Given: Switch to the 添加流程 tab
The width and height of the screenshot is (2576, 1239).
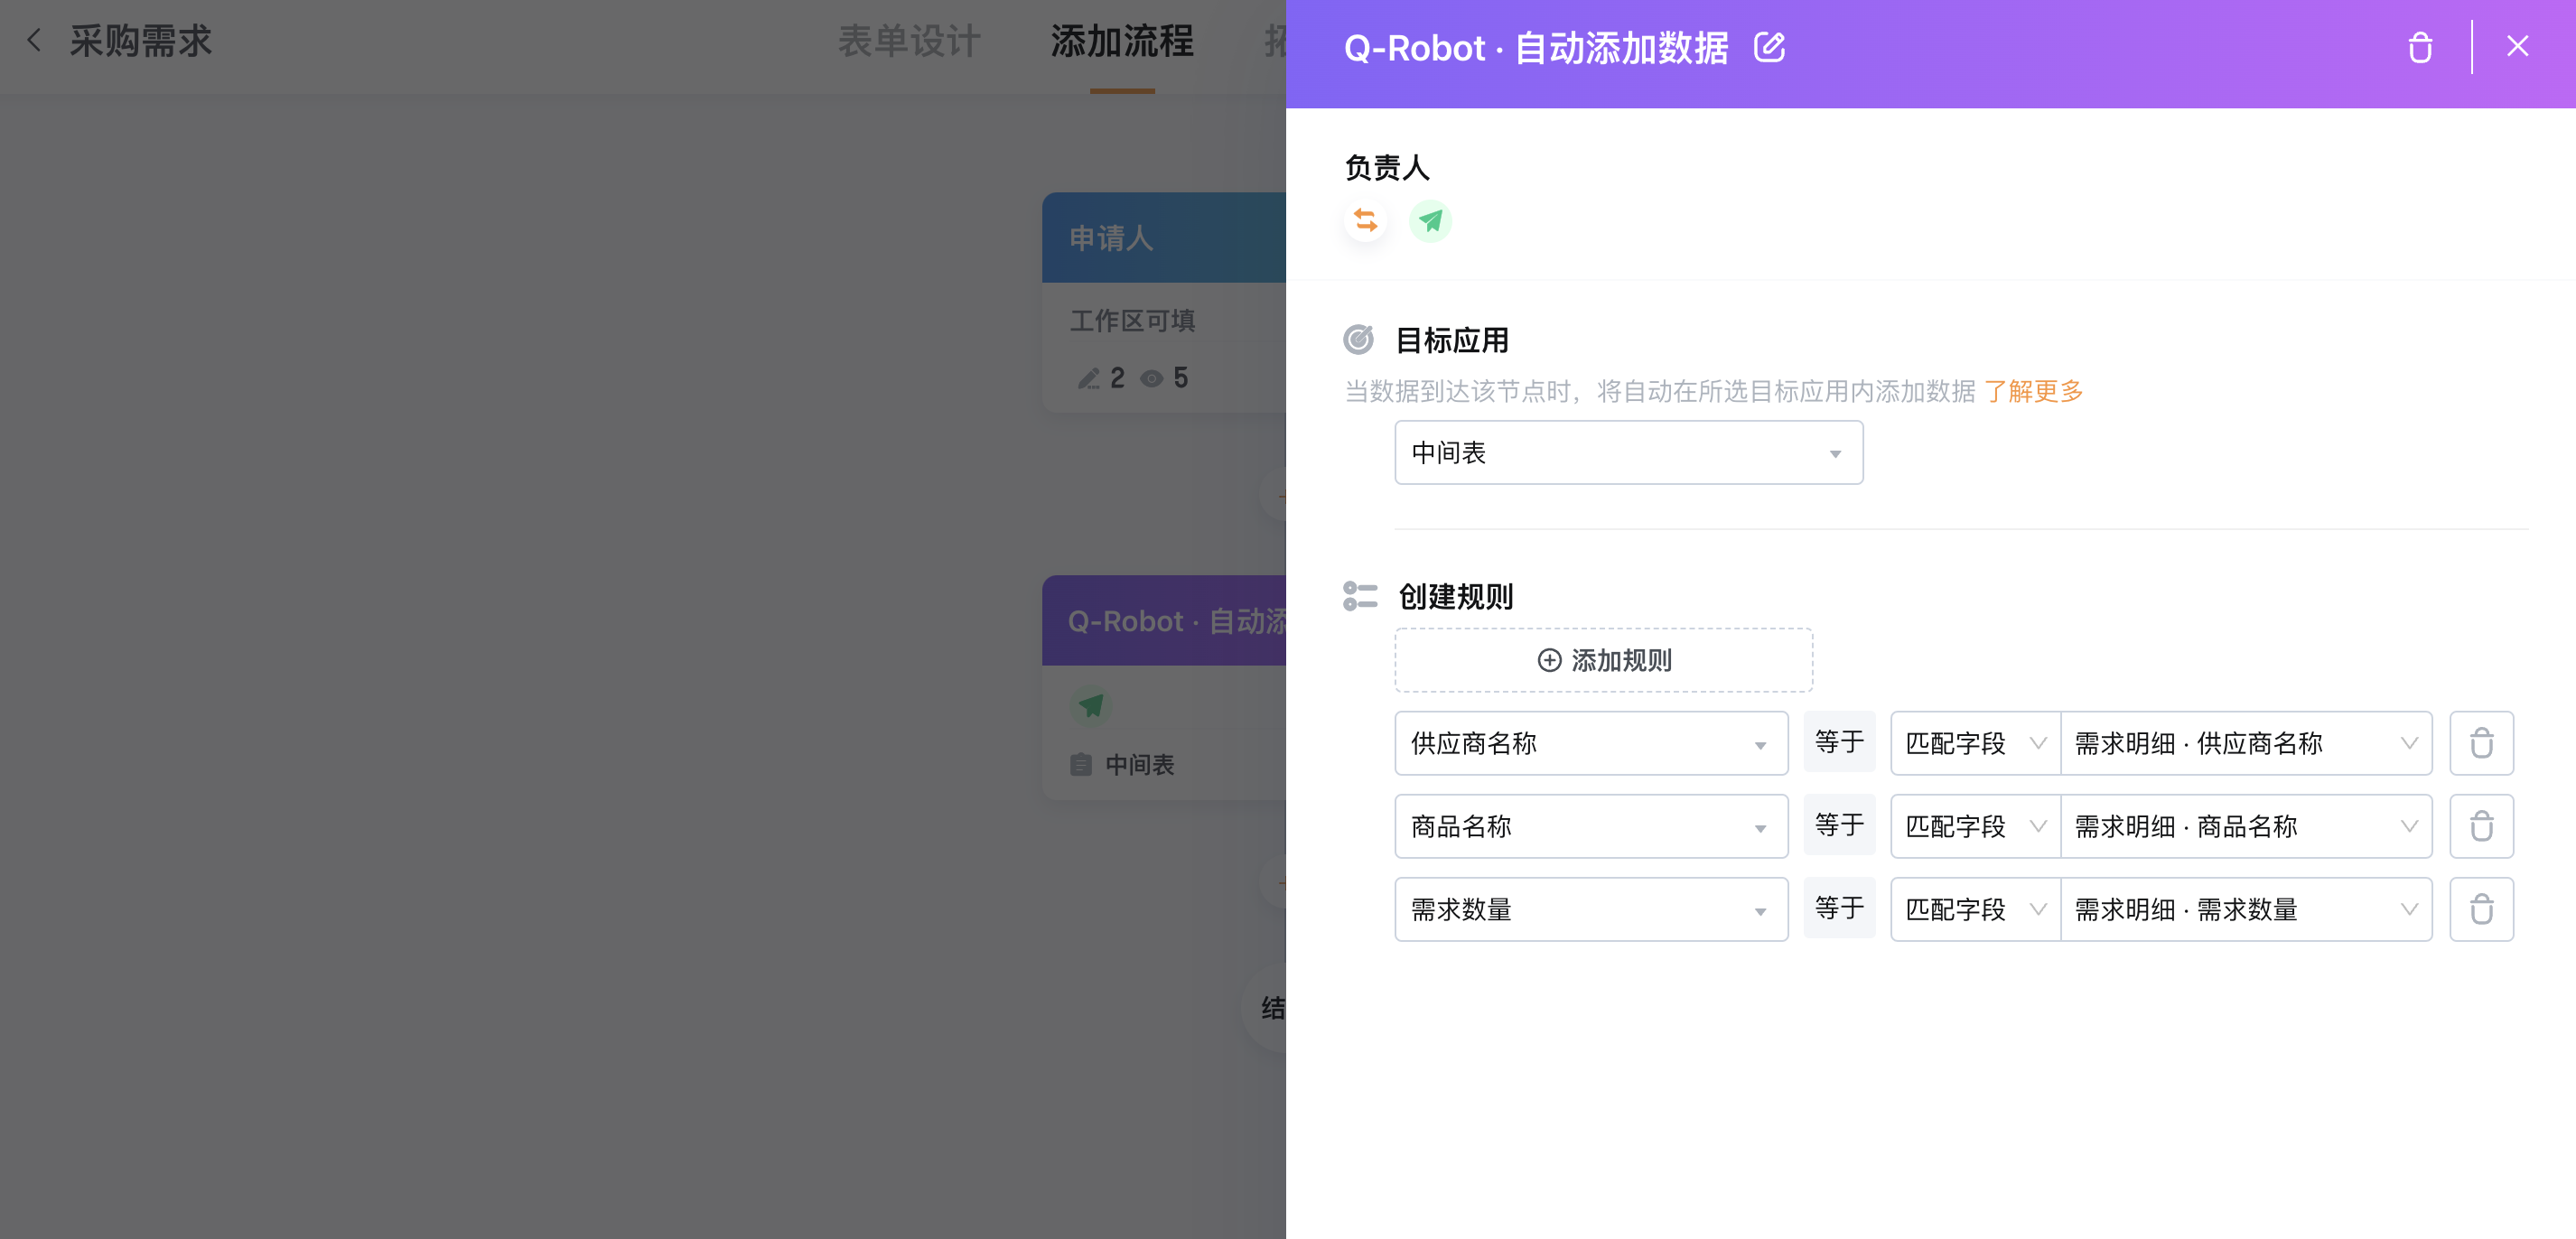Looking at the screenshot, I should (x=1122, y=41).
